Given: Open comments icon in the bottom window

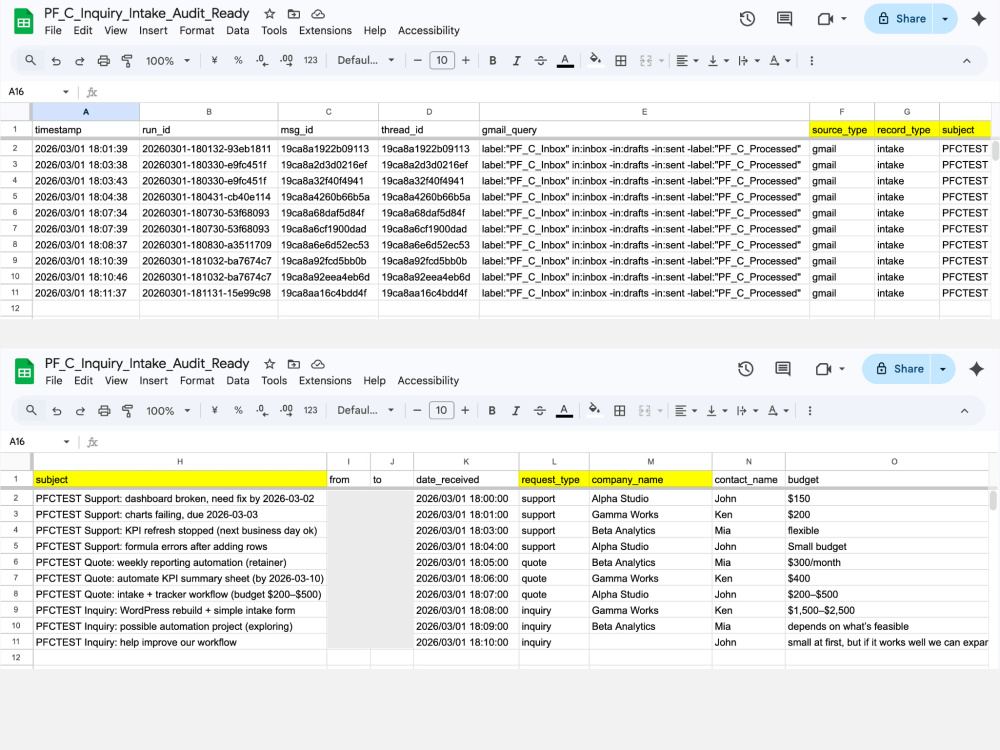Looking at the screenshot, I should (x=783, y=369).
